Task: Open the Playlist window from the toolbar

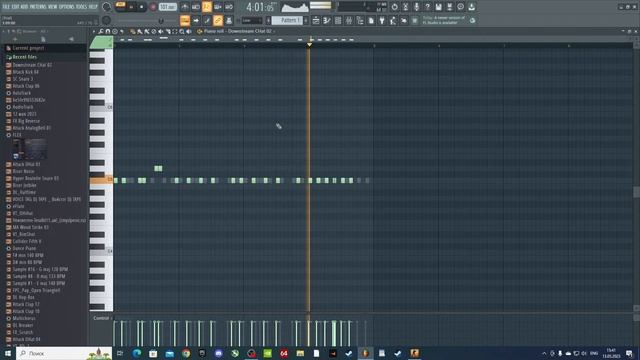Action: 316,20
